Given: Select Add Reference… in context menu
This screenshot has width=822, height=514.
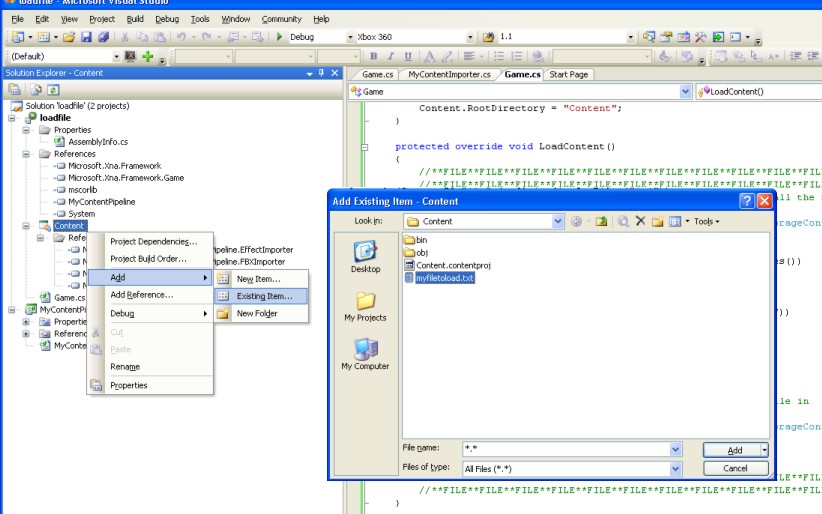Looking at the screenshot, I should tap(142, 295).
